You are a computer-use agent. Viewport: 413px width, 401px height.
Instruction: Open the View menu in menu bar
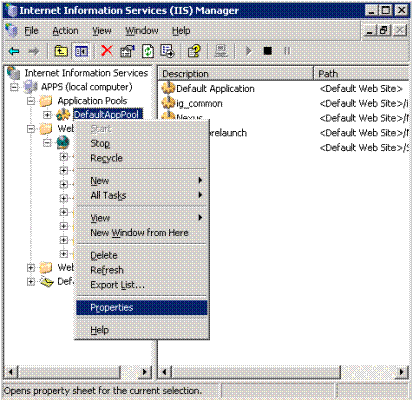pos(102,31)
